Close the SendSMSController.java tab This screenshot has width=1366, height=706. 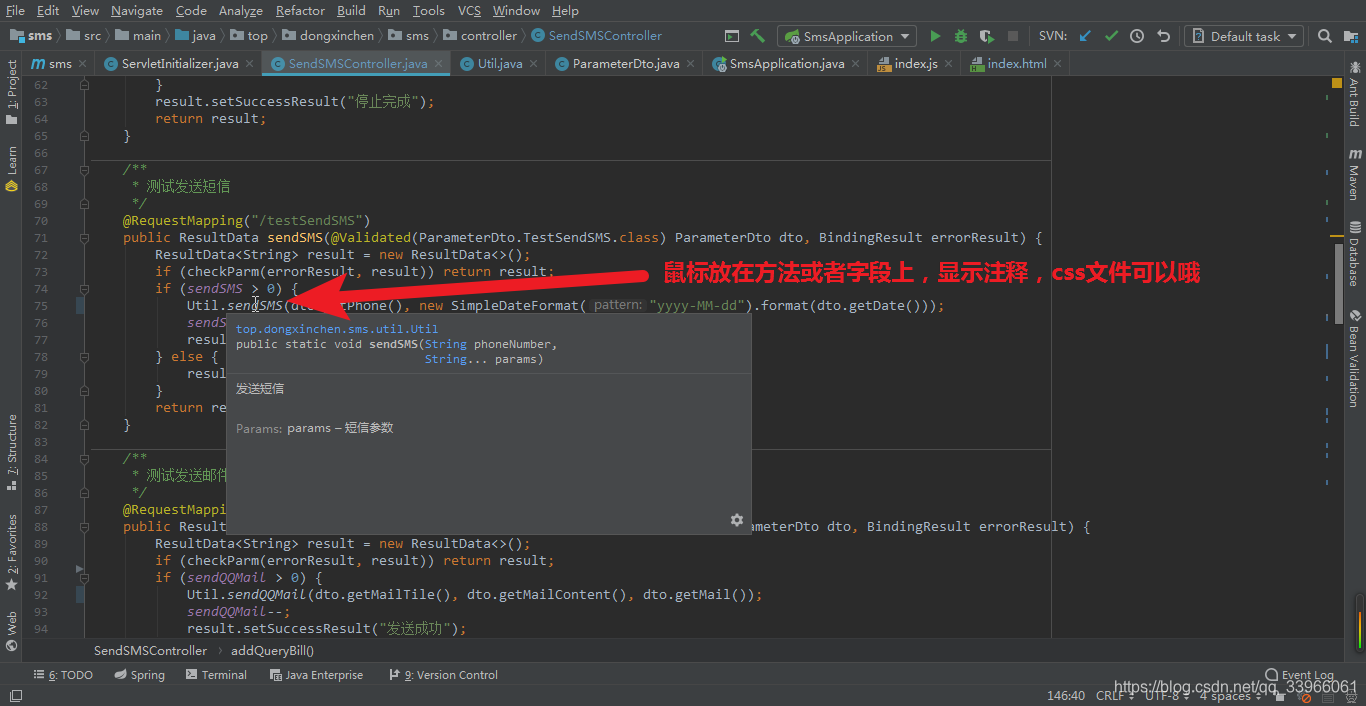click(438, 63)
